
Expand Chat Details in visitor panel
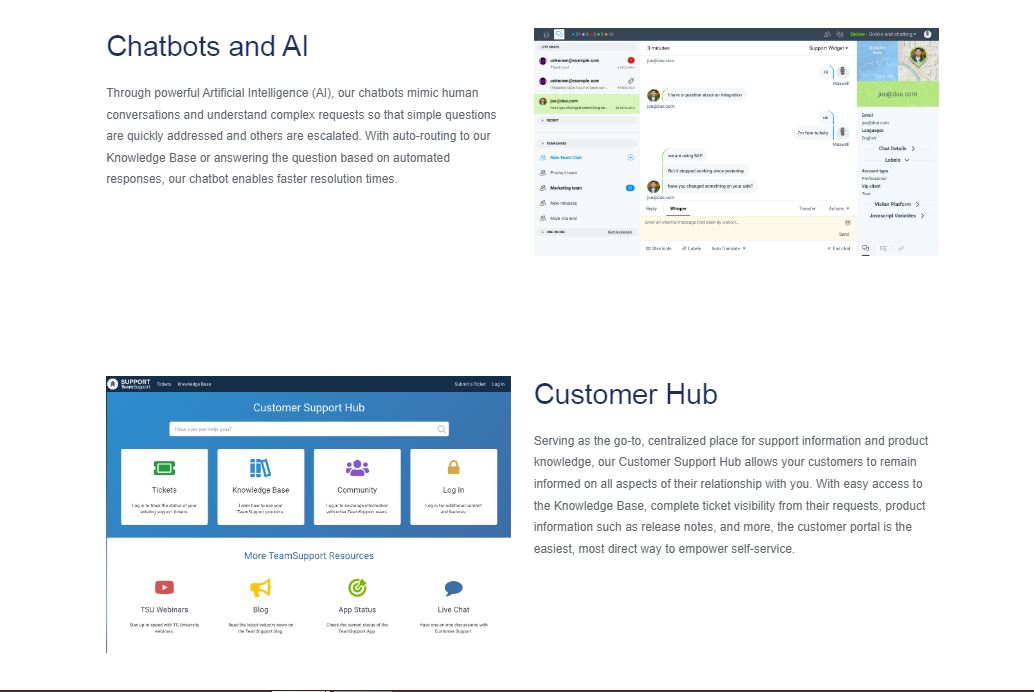(896, 148)
